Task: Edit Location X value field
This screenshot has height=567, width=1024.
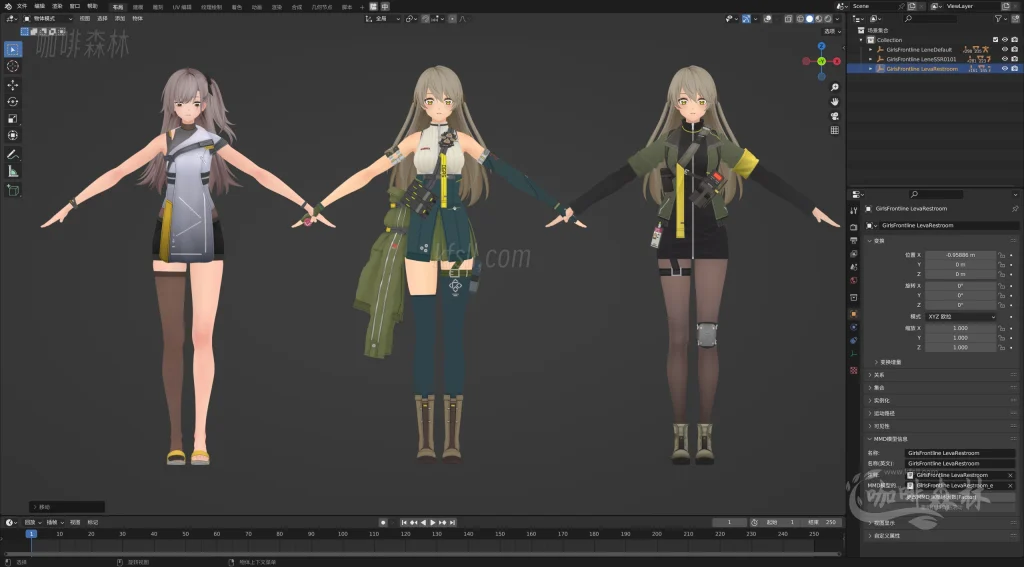Action: (960, 255)
